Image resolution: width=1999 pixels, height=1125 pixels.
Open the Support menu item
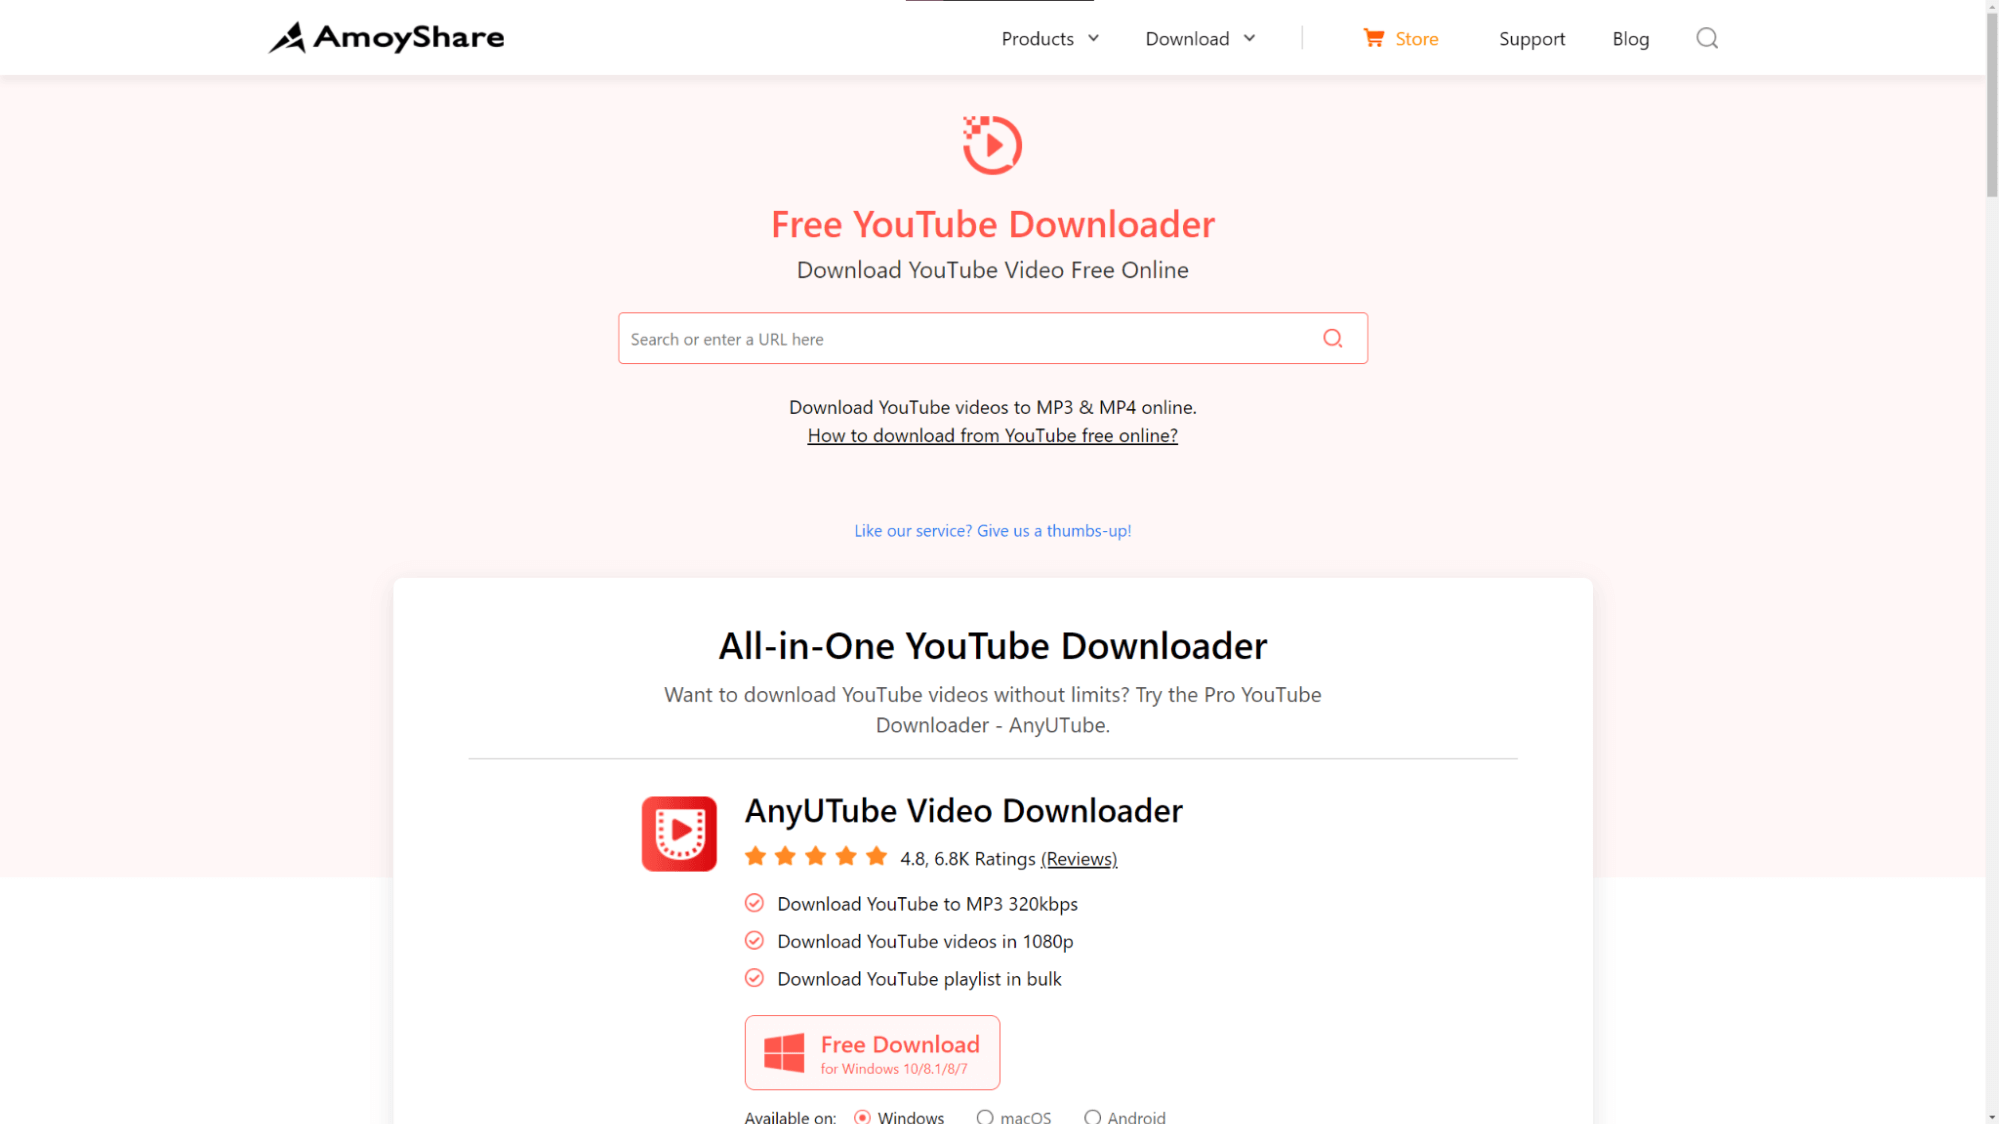1532,37
